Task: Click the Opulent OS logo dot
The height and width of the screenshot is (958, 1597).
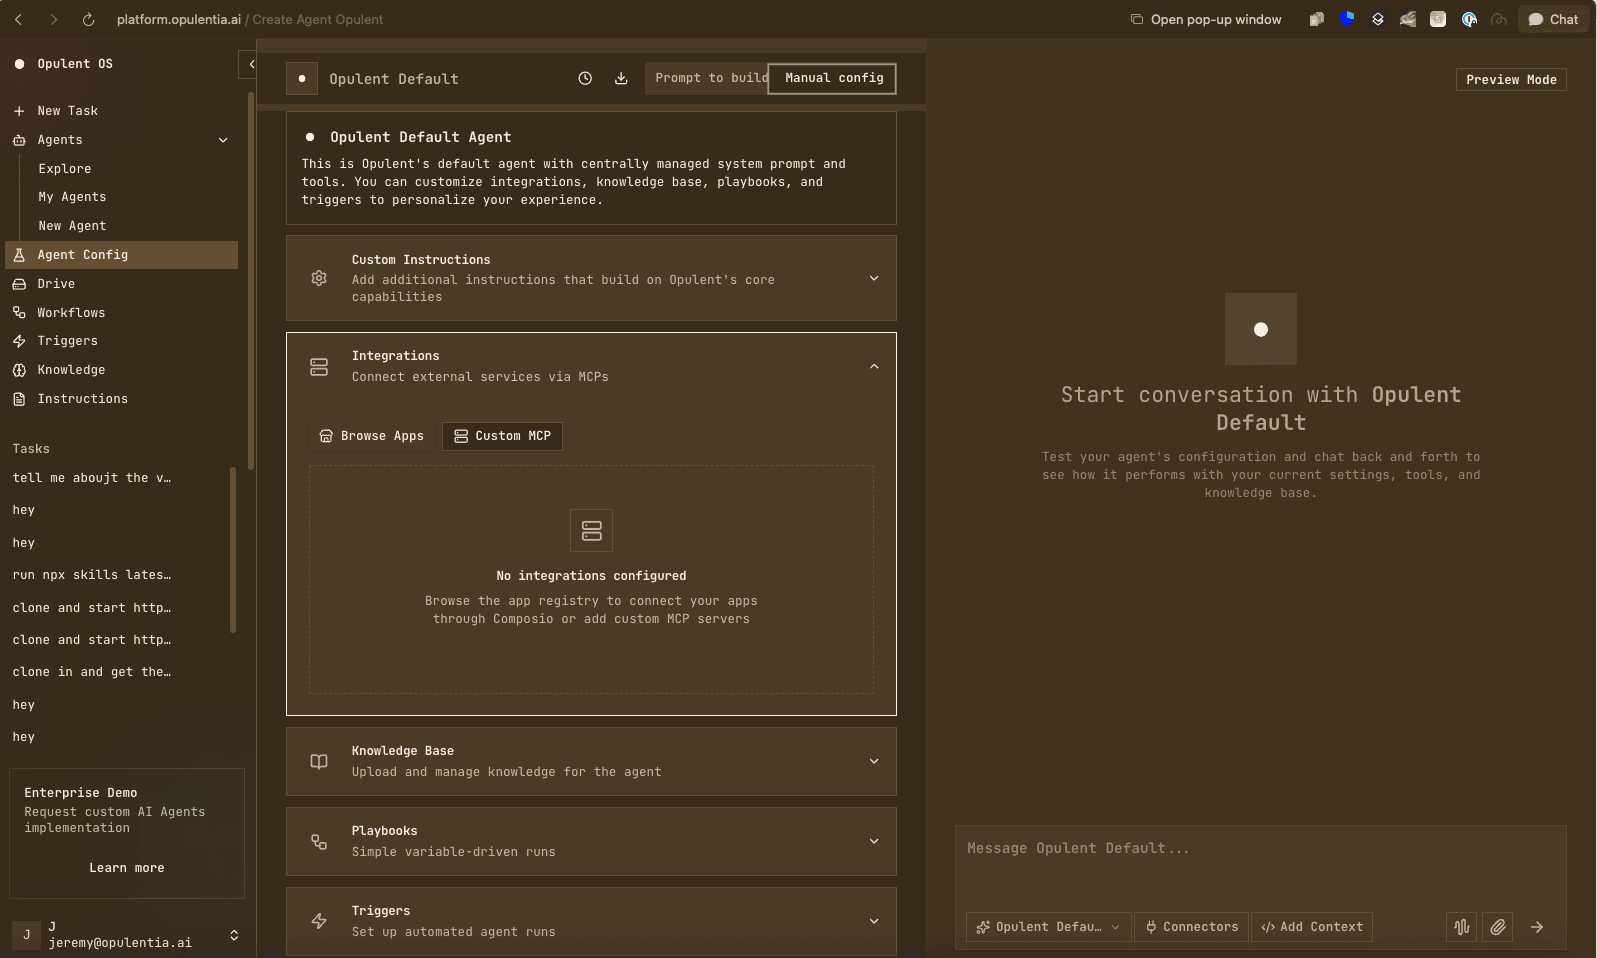Action: [x=19, y=64]
